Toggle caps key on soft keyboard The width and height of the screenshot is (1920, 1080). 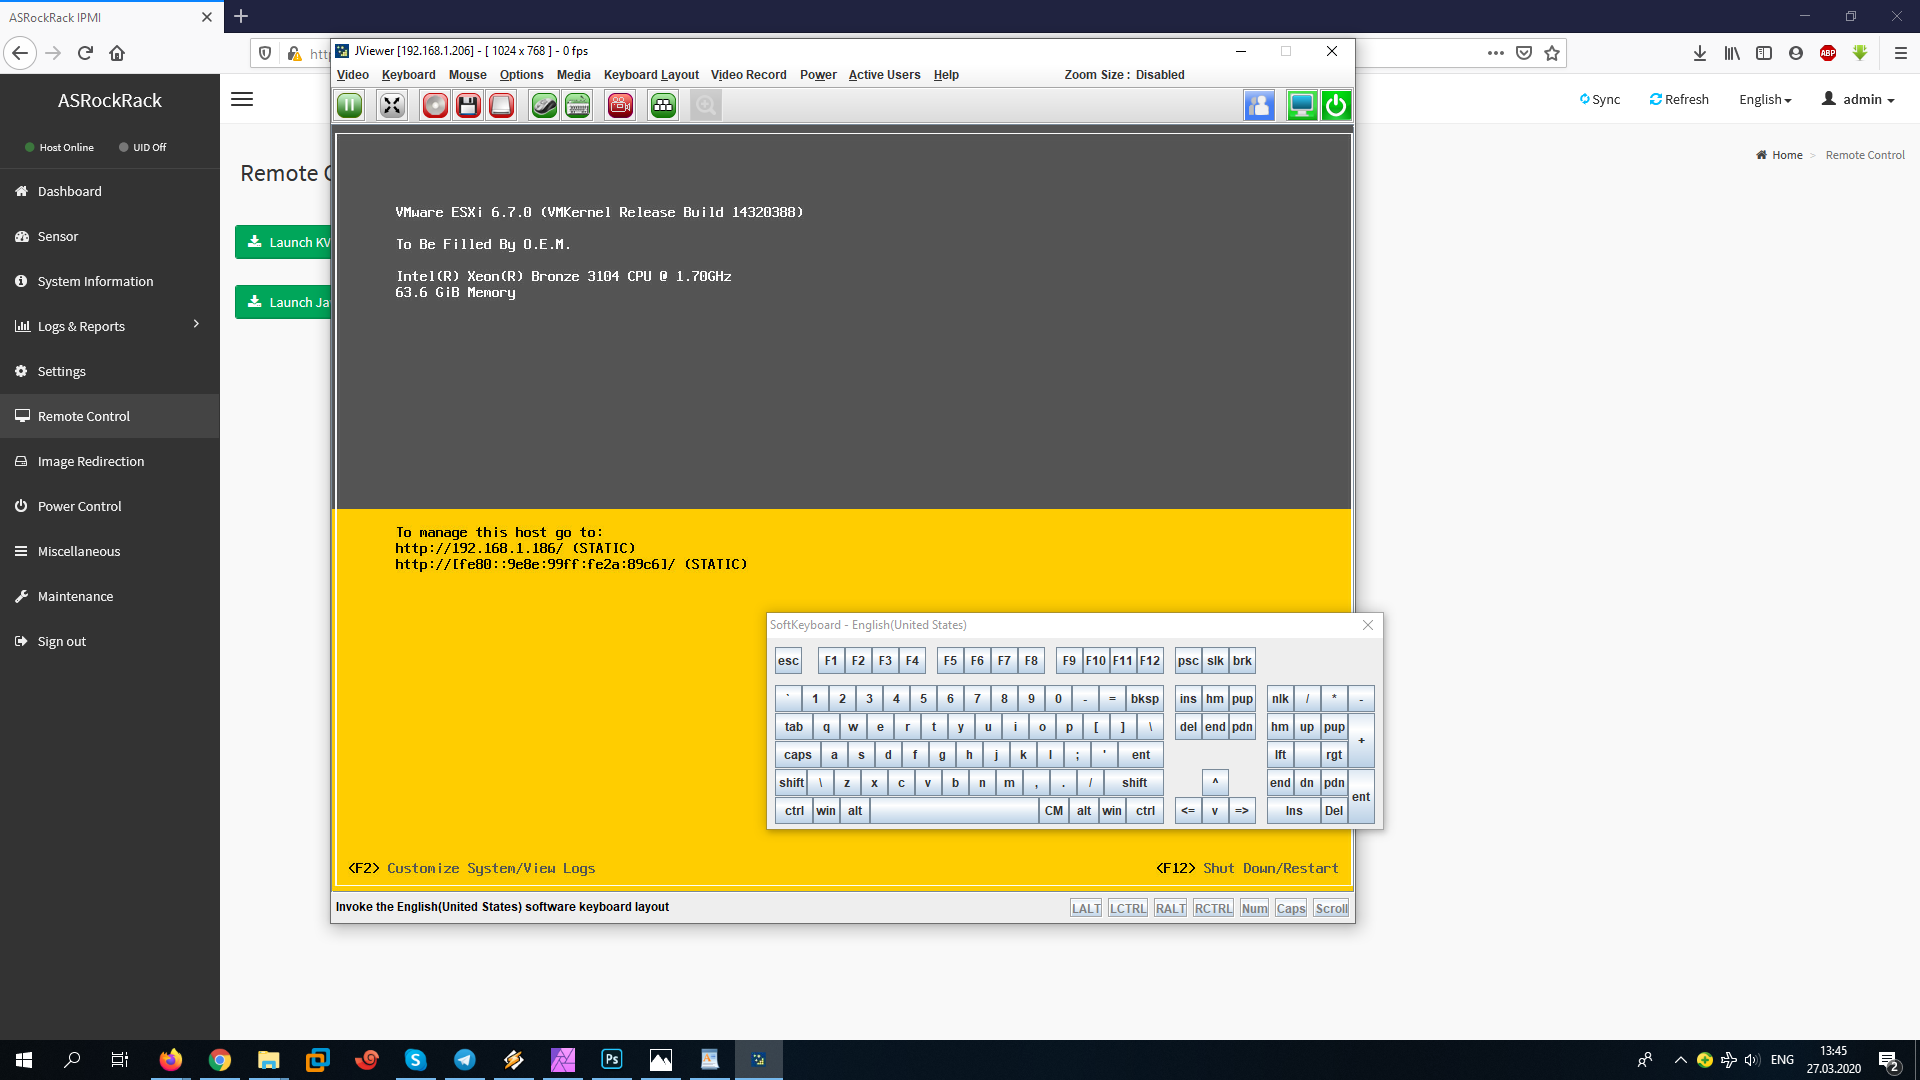coord(797,755)
